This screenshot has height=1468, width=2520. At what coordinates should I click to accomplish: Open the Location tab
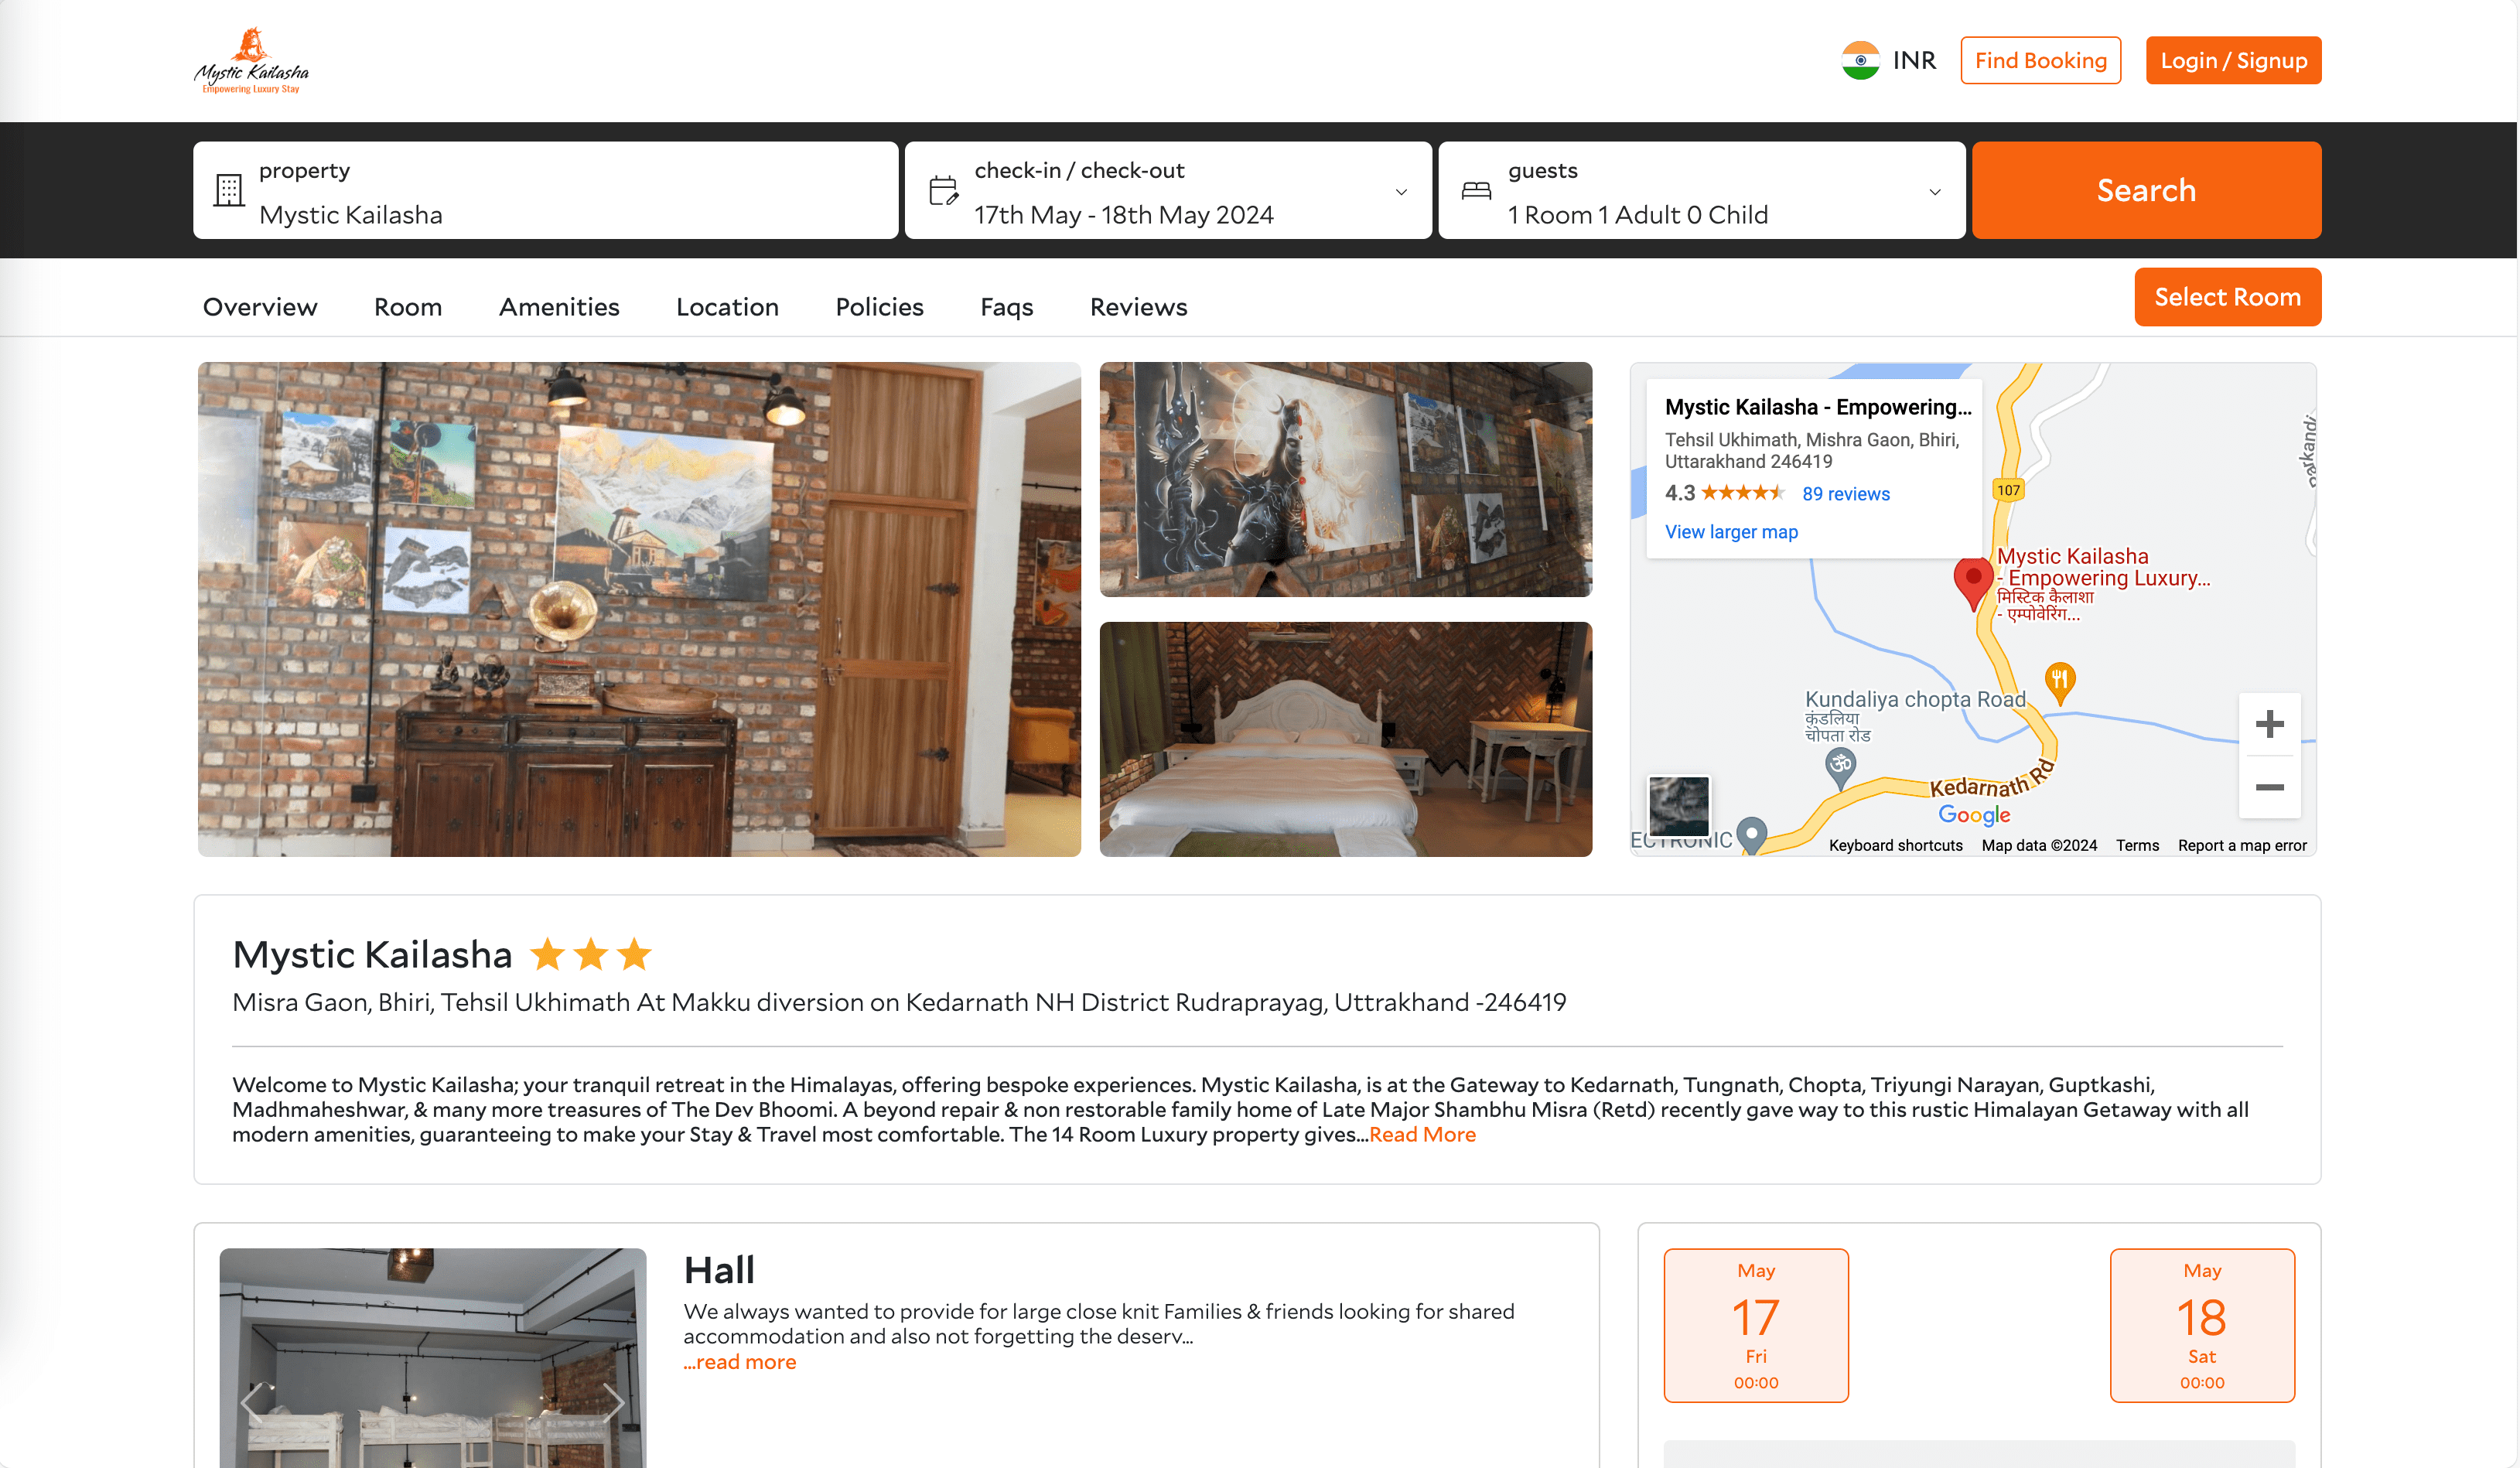pos(727,307)
